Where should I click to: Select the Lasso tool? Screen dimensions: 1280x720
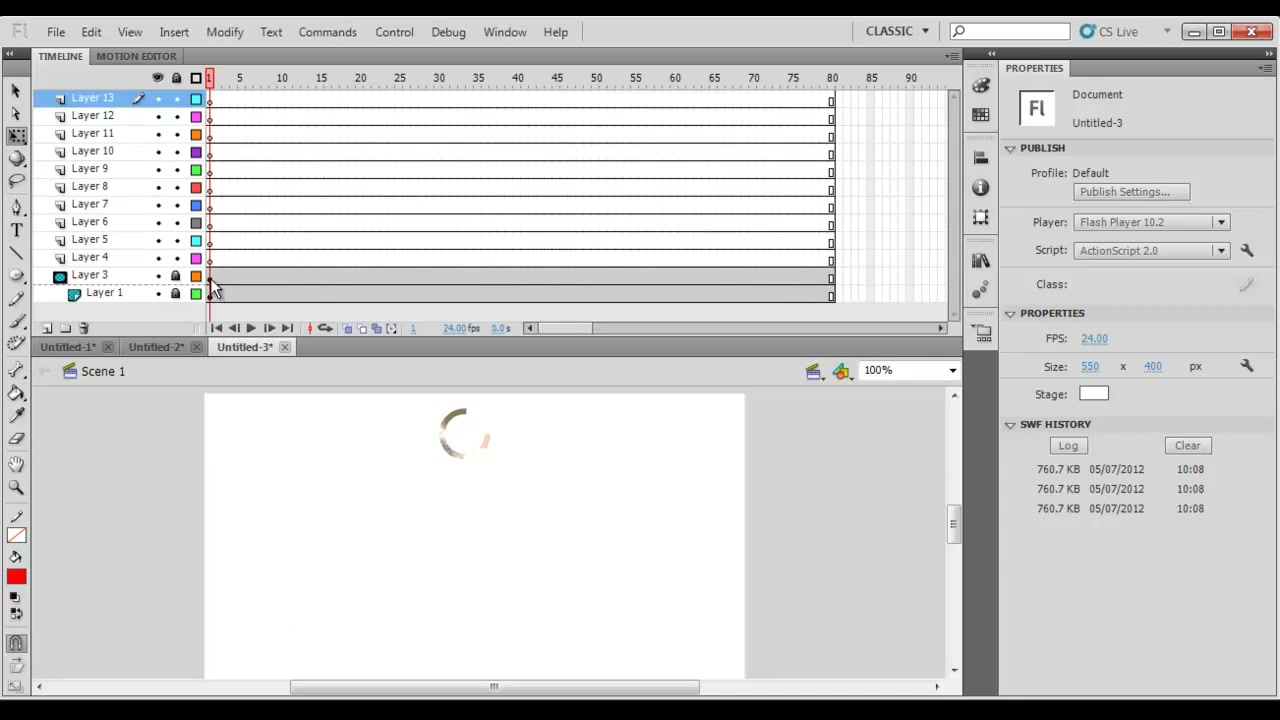16,181
